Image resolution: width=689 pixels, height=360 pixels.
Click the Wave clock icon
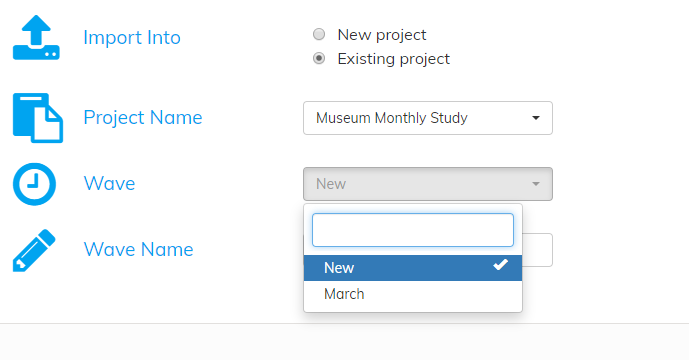coord(34,184)
